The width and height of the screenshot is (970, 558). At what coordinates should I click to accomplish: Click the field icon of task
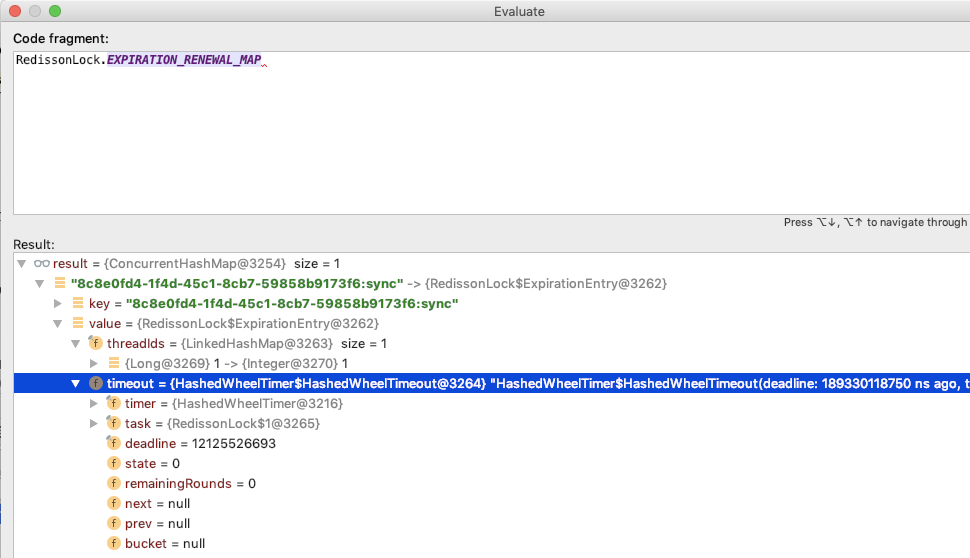click(x=113, y=423)
